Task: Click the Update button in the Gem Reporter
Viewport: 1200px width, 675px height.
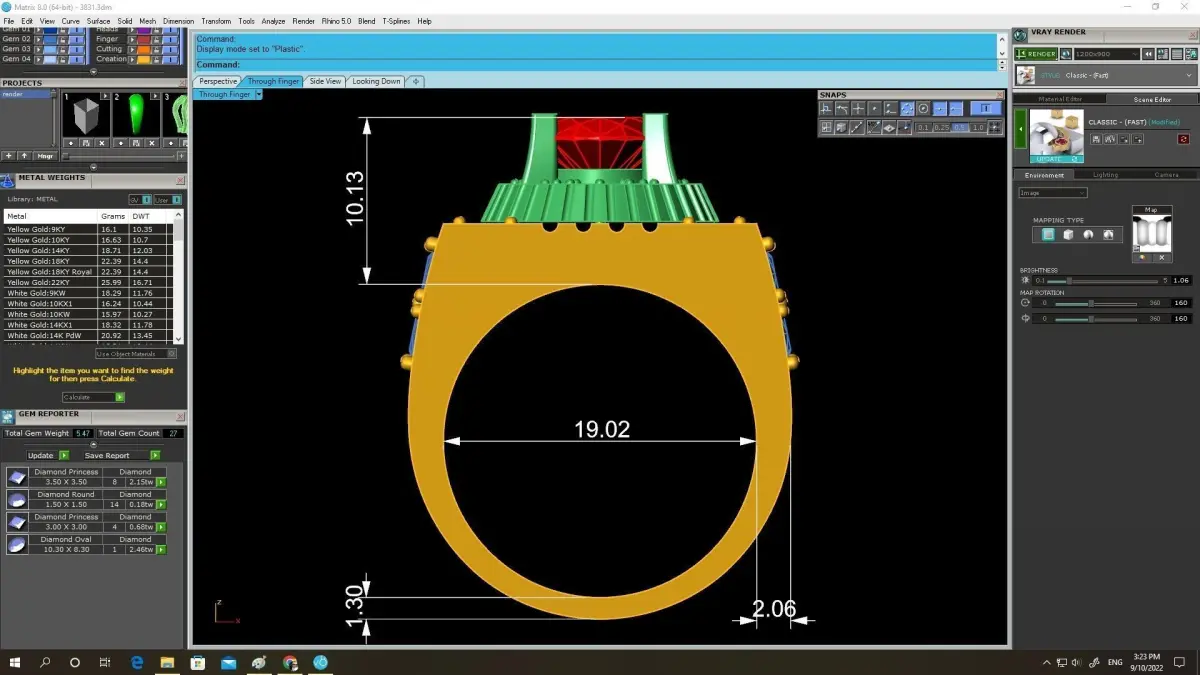Action: tap(47, 456)
